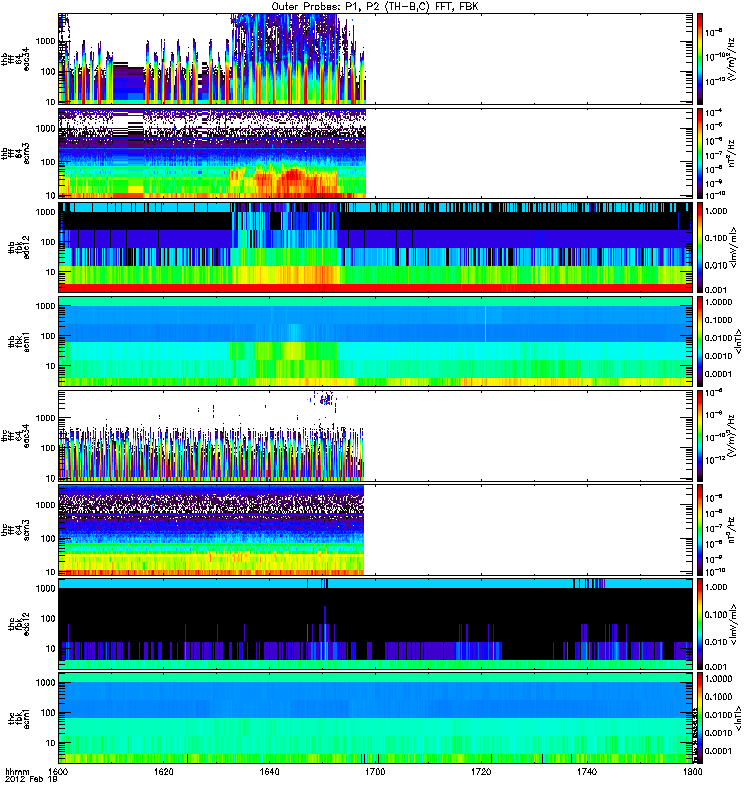This screenshot has width=750, height=800.
Task: Click the <|nT|> unit label of thb scm1
Action: 738,342
